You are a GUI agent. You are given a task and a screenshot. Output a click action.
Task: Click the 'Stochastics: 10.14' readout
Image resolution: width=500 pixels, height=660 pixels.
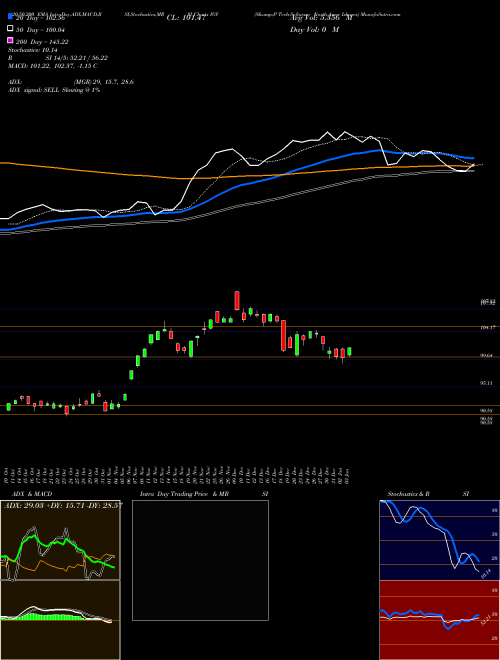pos(33,50)
